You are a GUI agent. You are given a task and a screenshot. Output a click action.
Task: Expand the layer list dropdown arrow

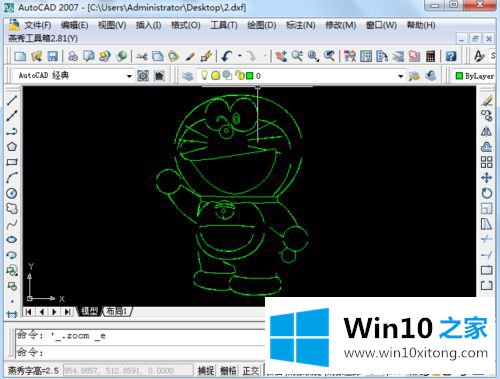click(x=400, y=76)
